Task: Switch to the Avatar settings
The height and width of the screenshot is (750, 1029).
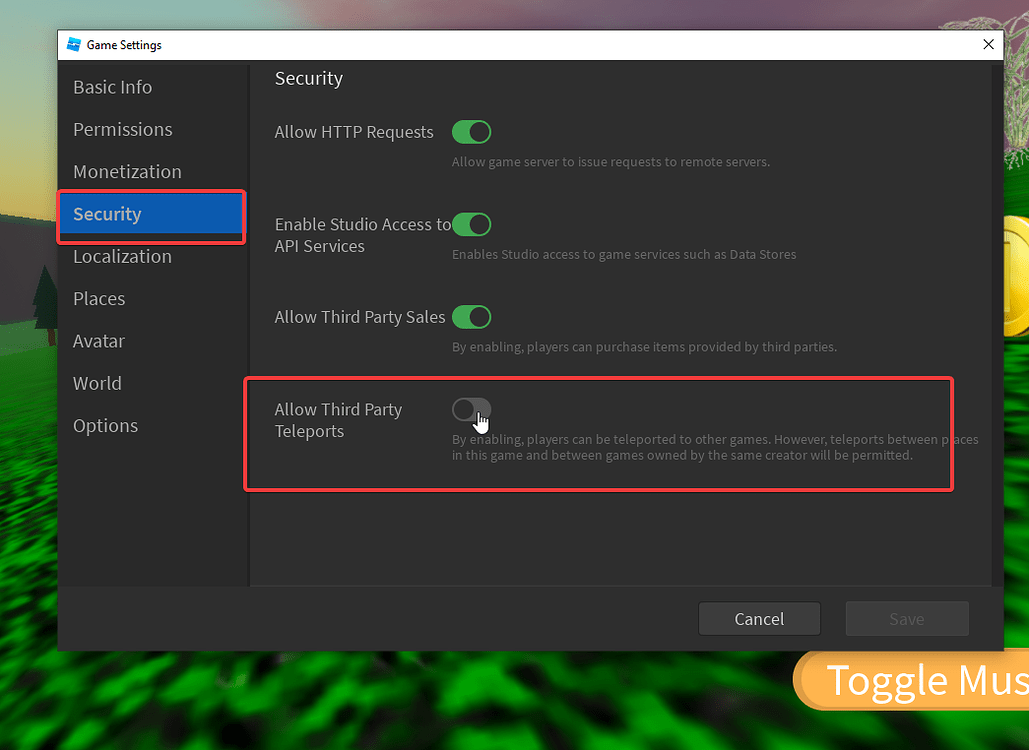Action: [x=98, y=341]
